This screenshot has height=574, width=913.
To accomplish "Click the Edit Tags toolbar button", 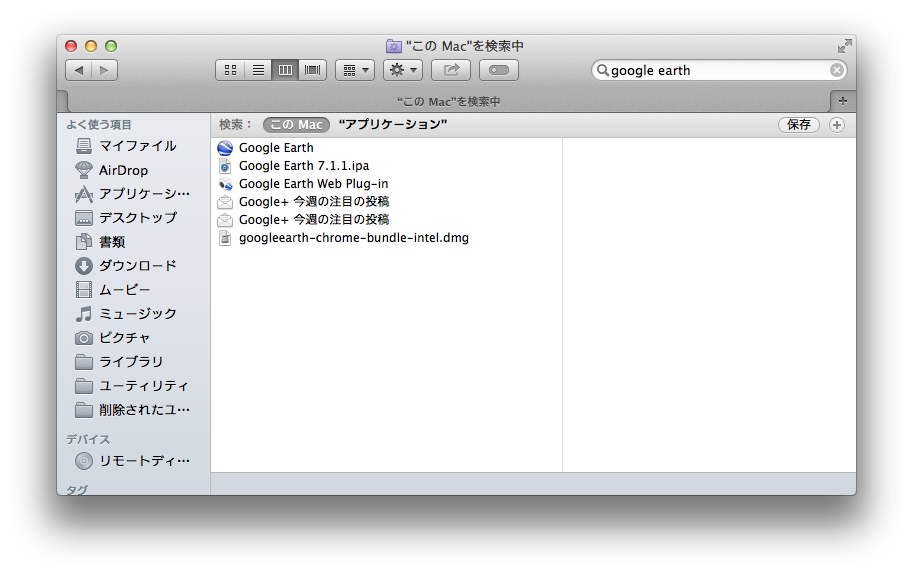I will [x=498, y=70].
